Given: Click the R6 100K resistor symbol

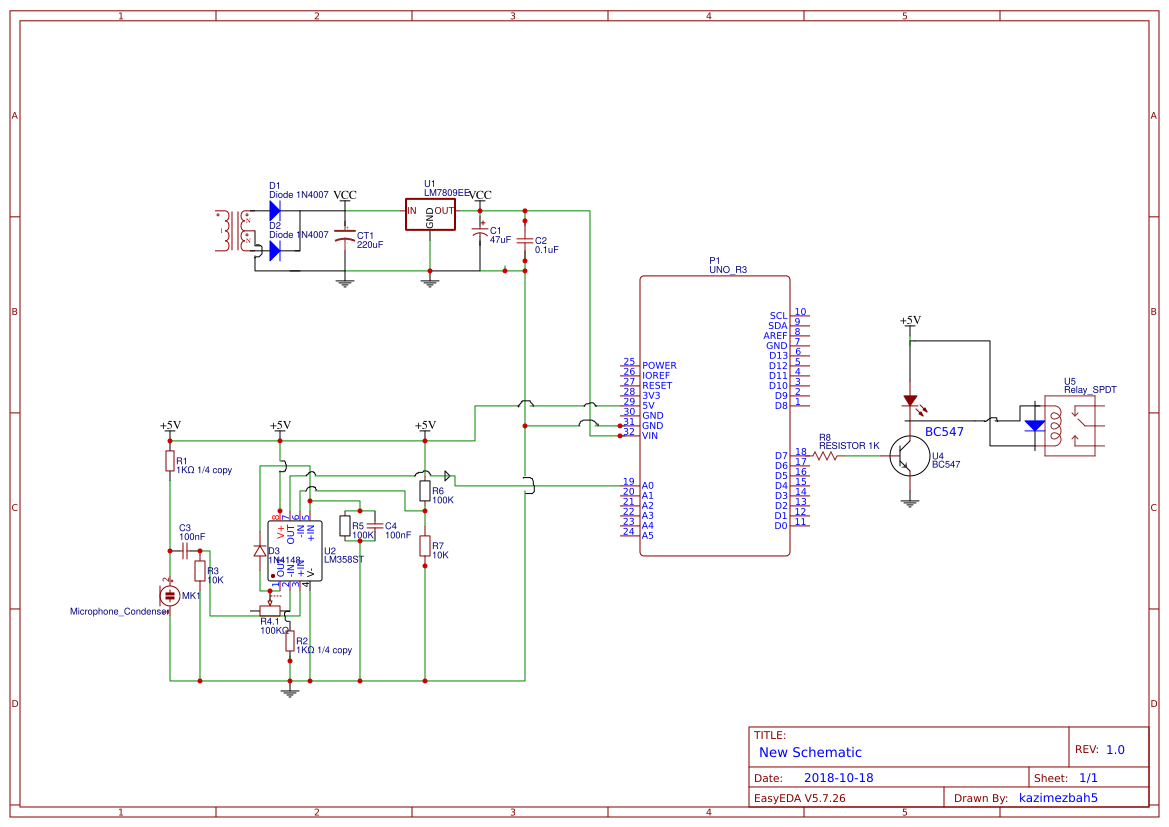Looking at the screenshot, I should 425,491.
